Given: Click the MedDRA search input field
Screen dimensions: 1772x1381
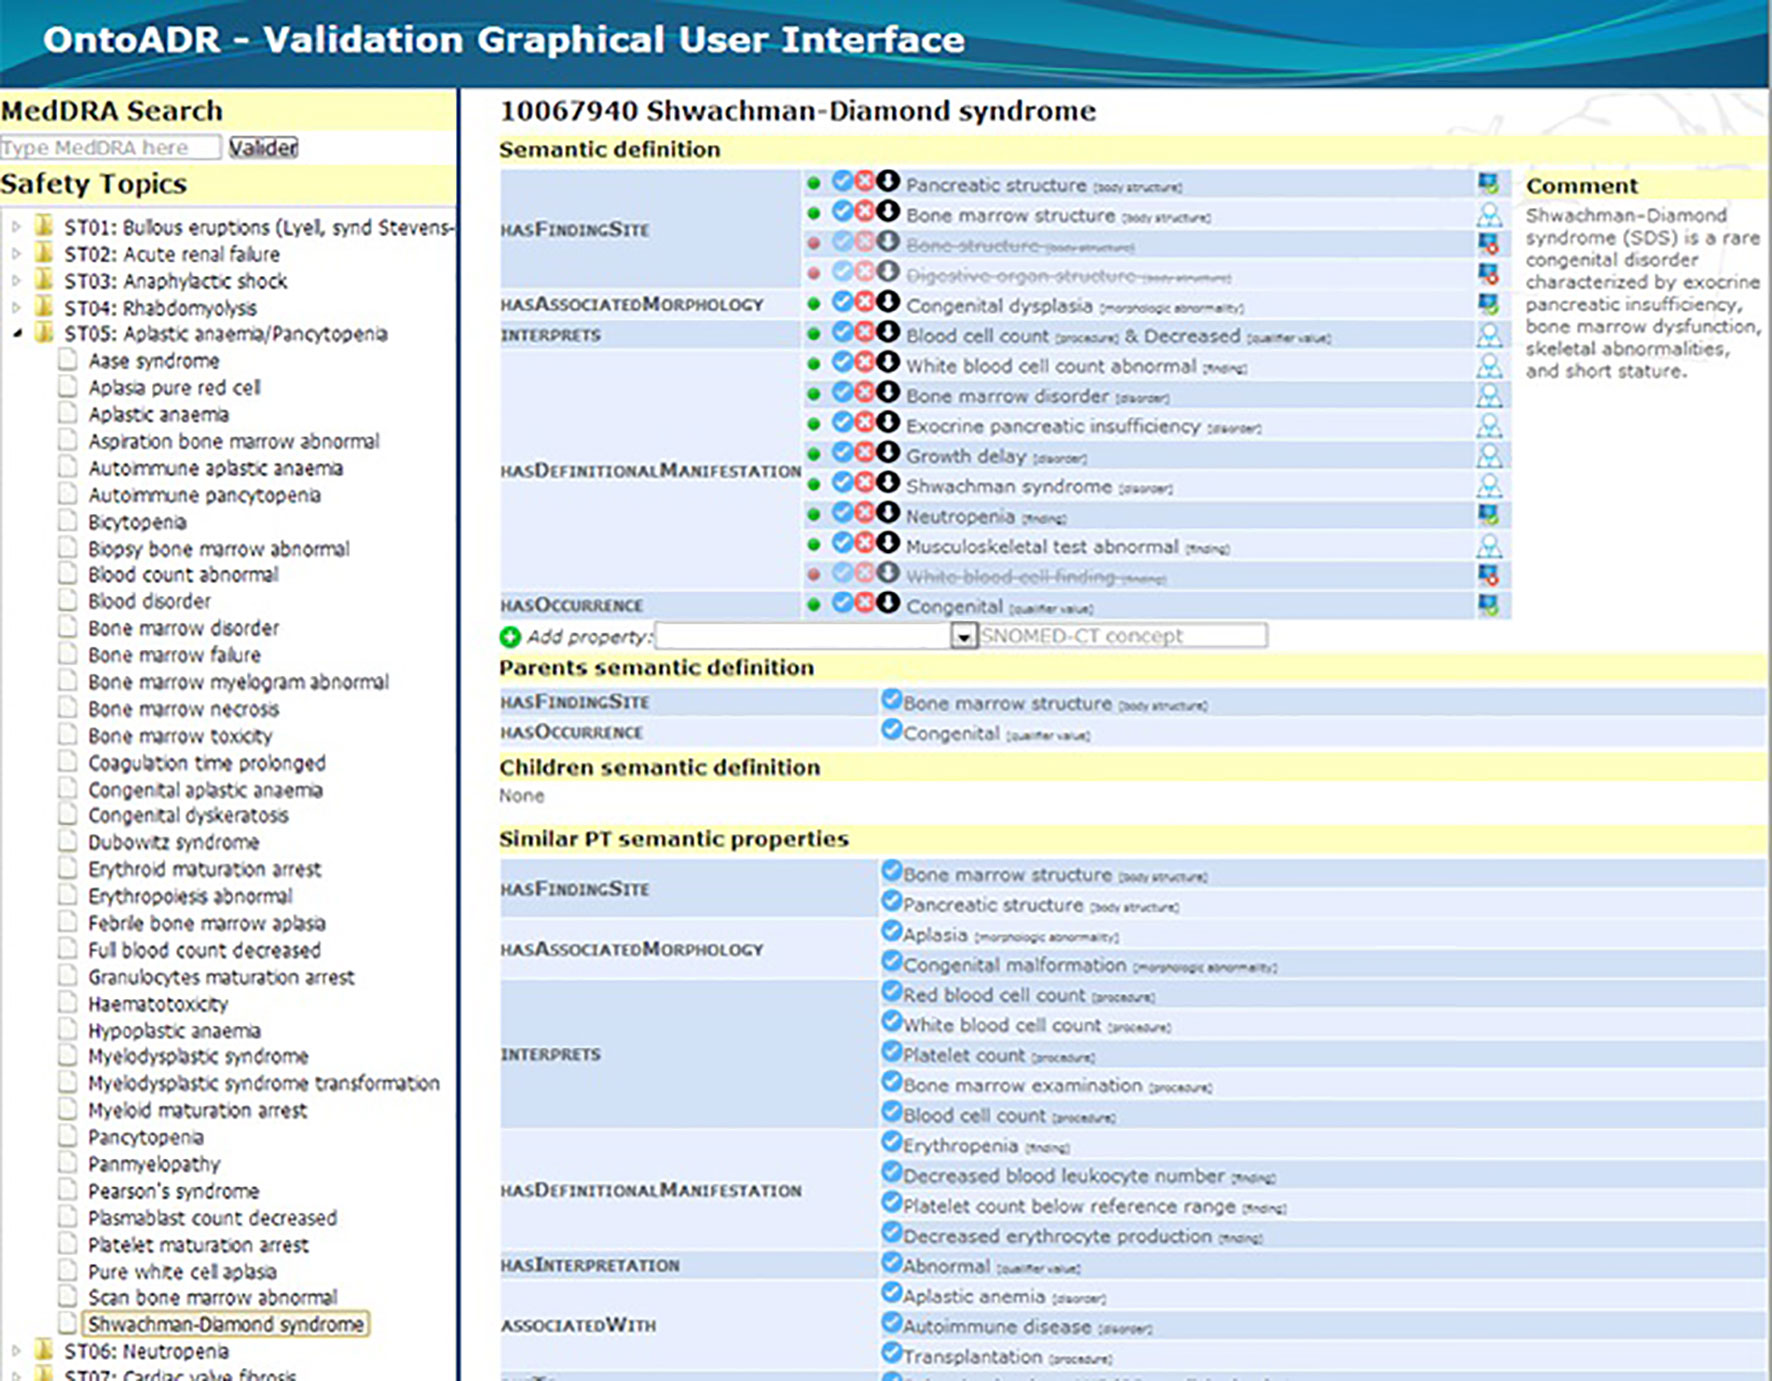Looking at the screenshot, I should click(x=110, y=148).
